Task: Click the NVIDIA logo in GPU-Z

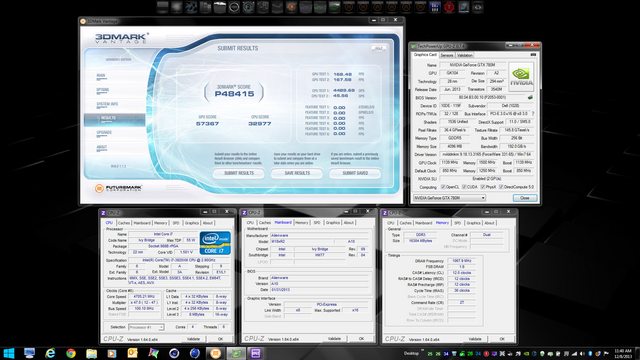Action: (521, 77)
